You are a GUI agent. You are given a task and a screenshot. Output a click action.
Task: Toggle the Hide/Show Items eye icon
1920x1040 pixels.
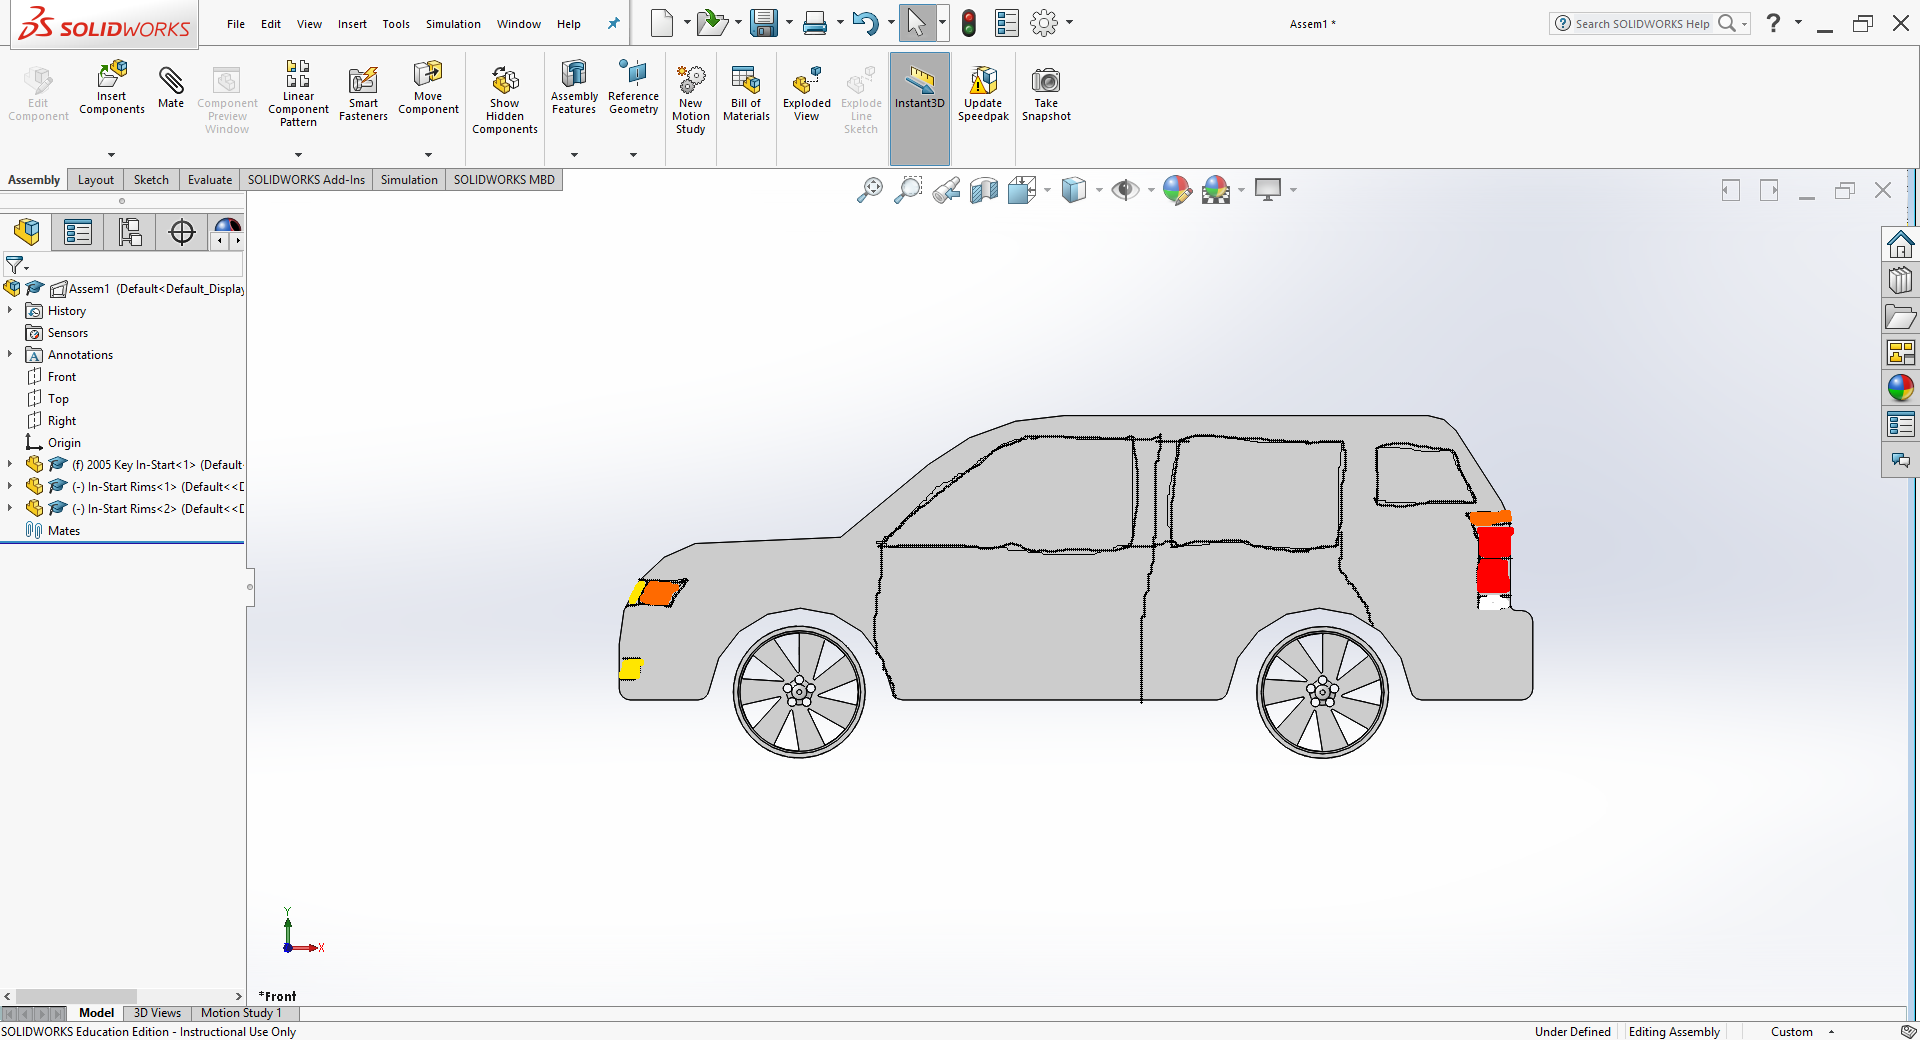pos(1125,190)
